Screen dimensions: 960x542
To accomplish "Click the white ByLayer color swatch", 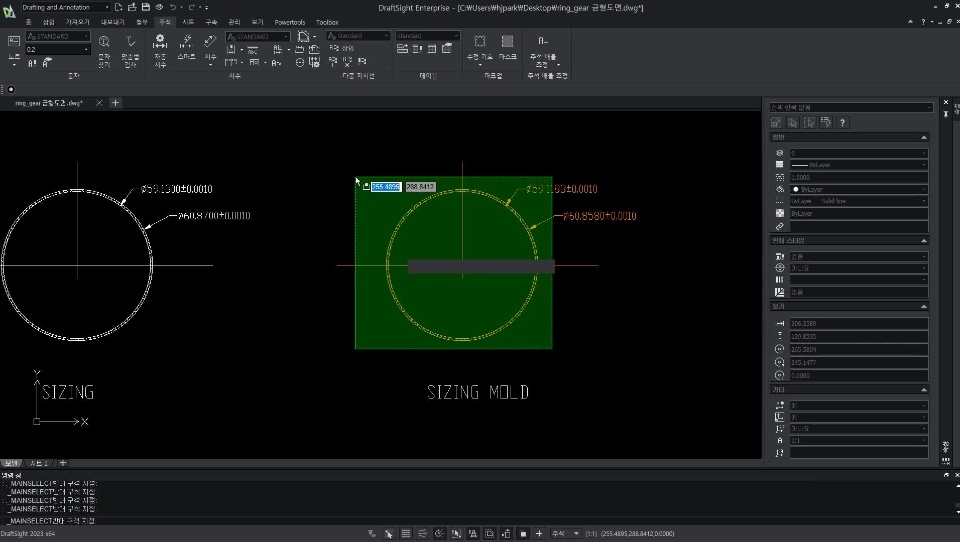I will (796, 188).
